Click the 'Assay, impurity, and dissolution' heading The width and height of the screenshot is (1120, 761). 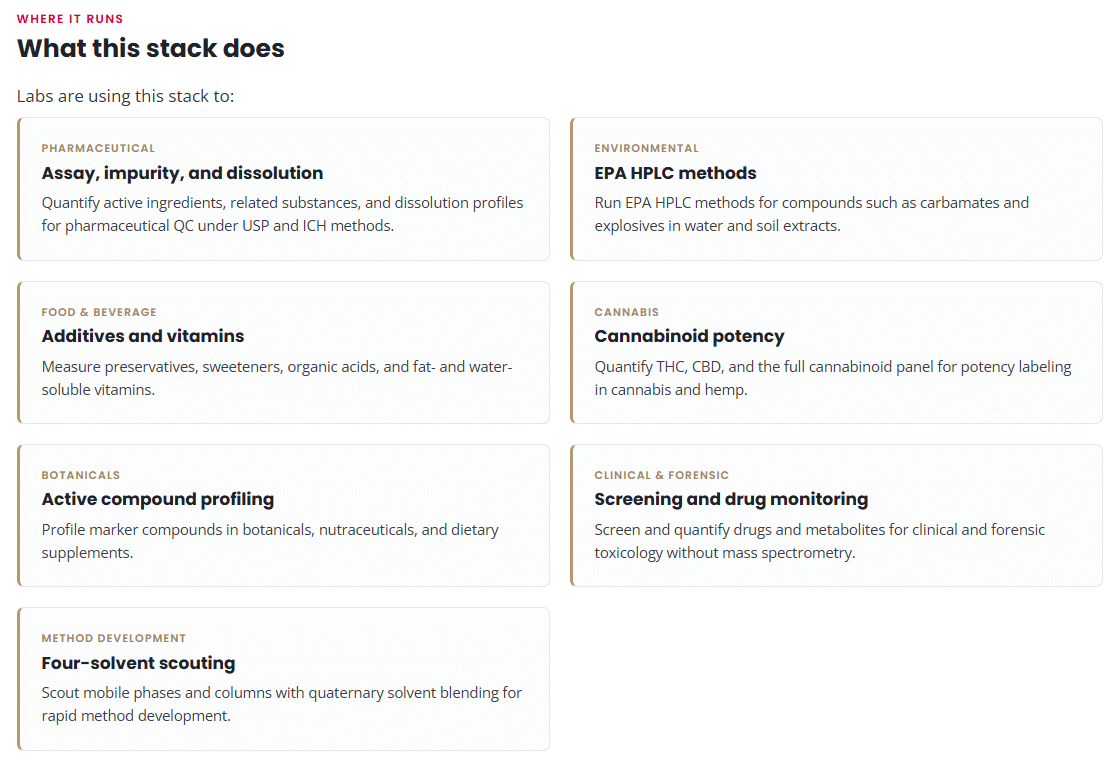click(182, 173)
